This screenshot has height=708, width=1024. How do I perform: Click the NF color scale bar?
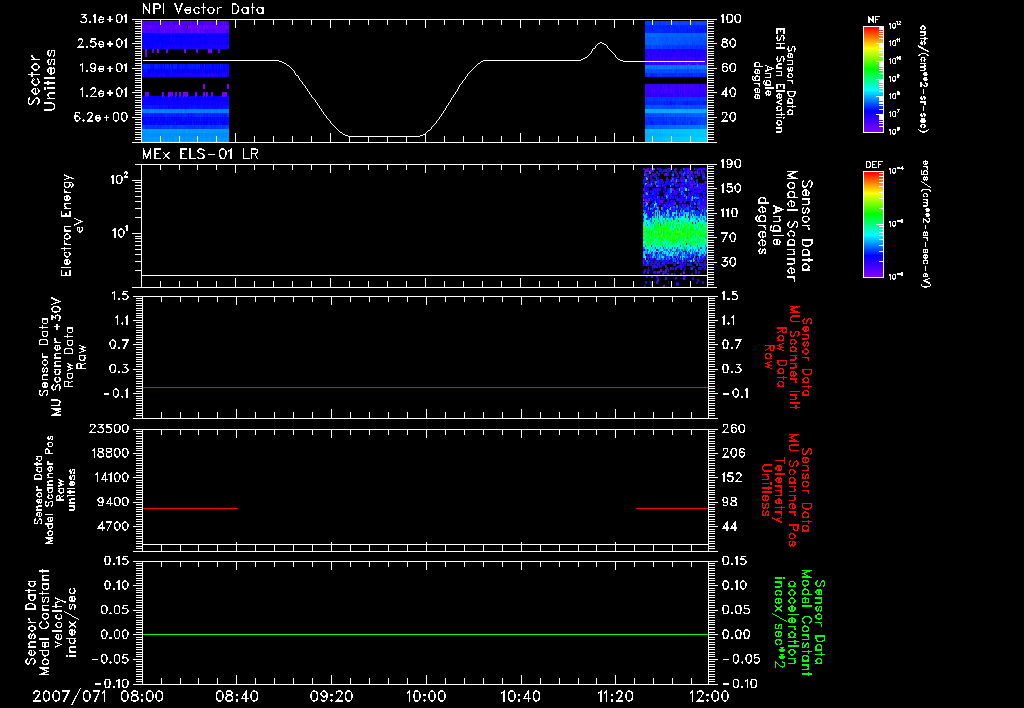pos(874,79)
